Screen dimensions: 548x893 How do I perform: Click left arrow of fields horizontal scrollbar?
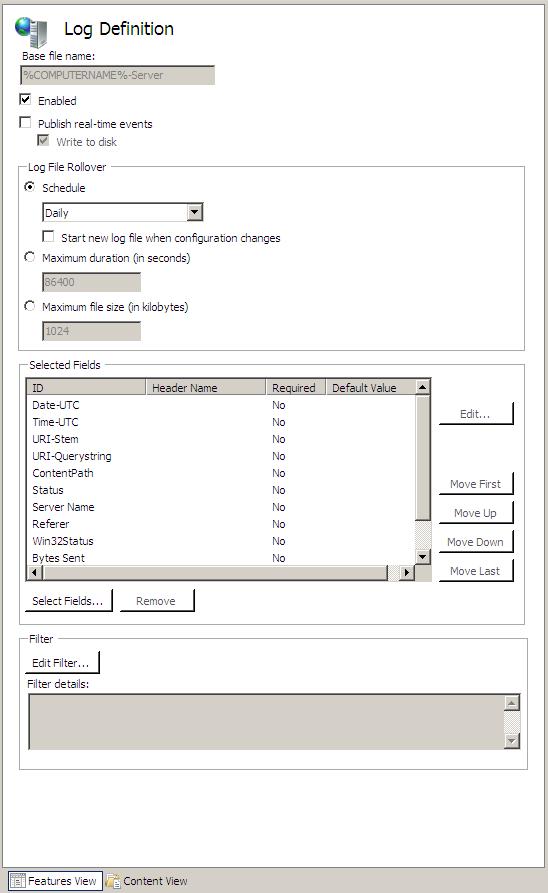[x=35, y=572]
